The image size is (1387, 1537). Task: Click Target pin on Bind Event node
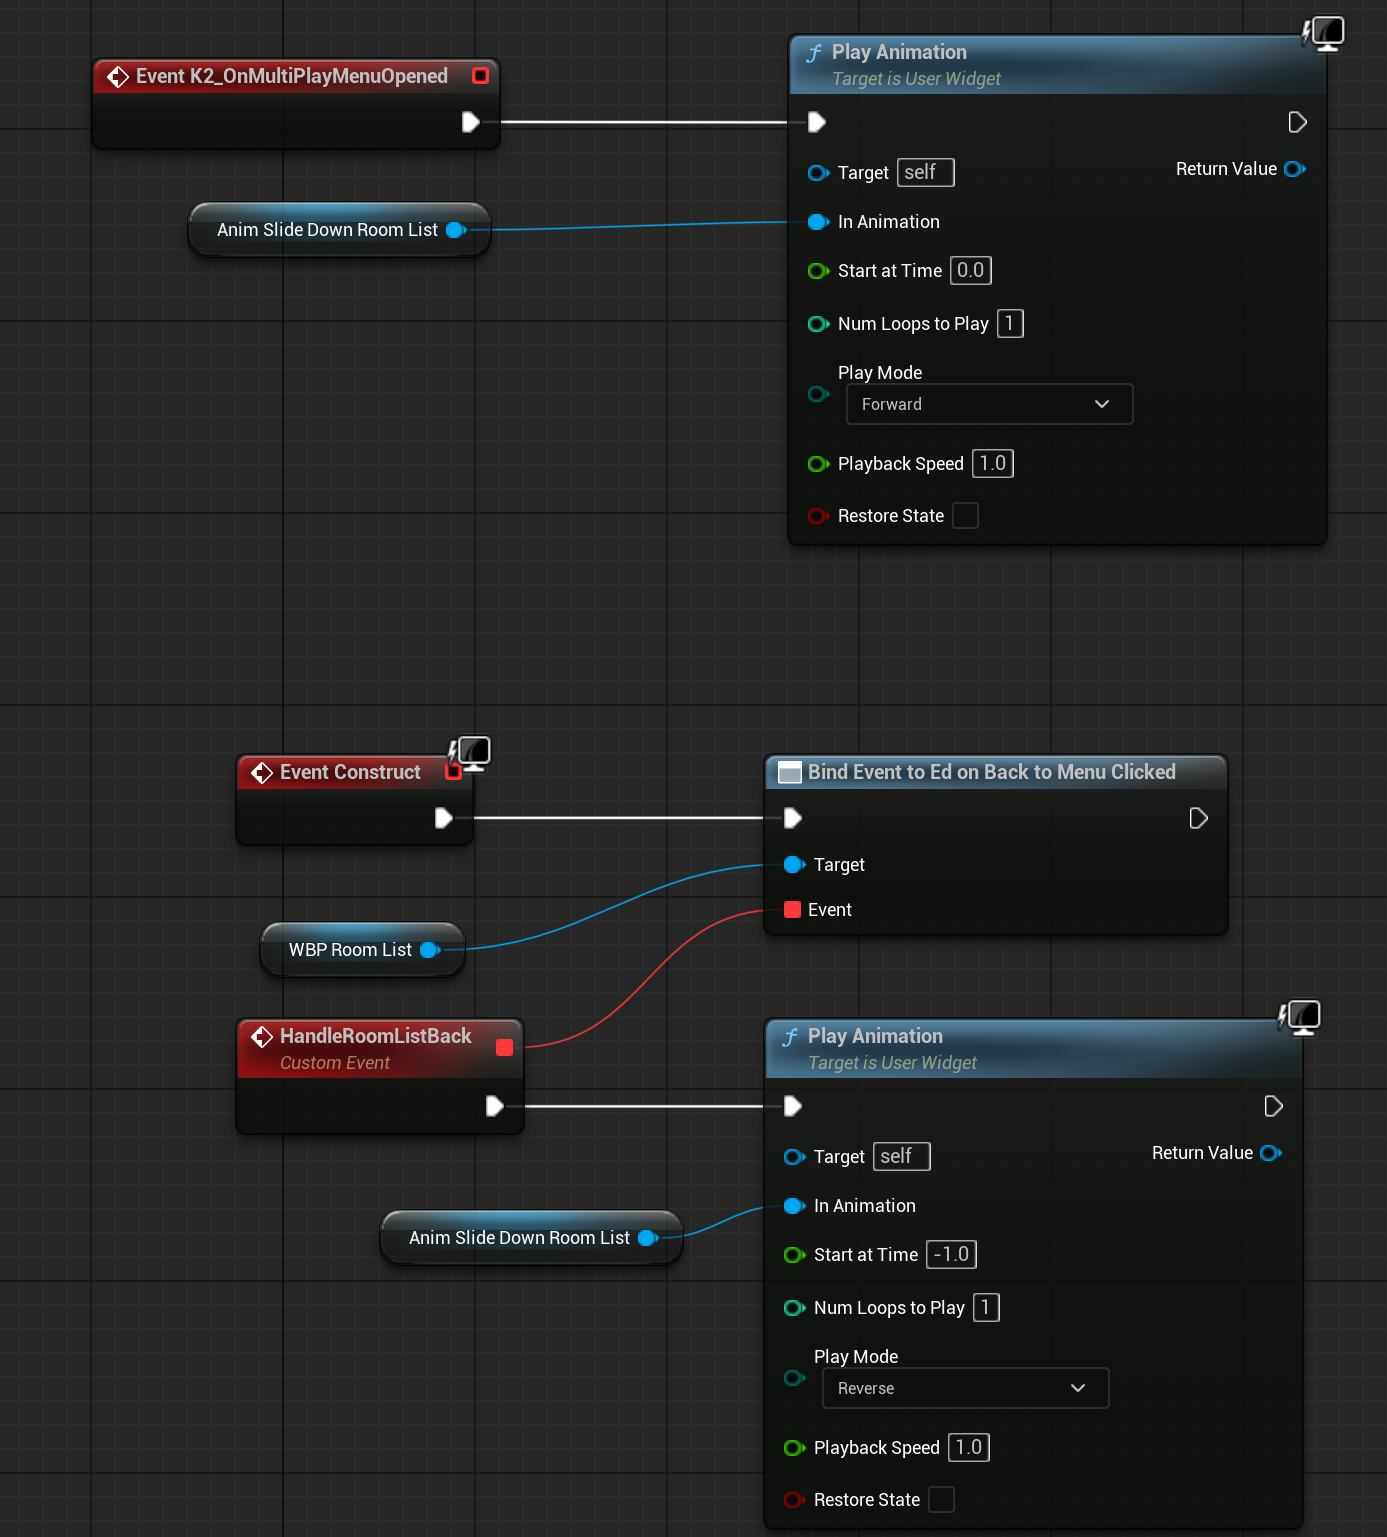coord(794,865)
